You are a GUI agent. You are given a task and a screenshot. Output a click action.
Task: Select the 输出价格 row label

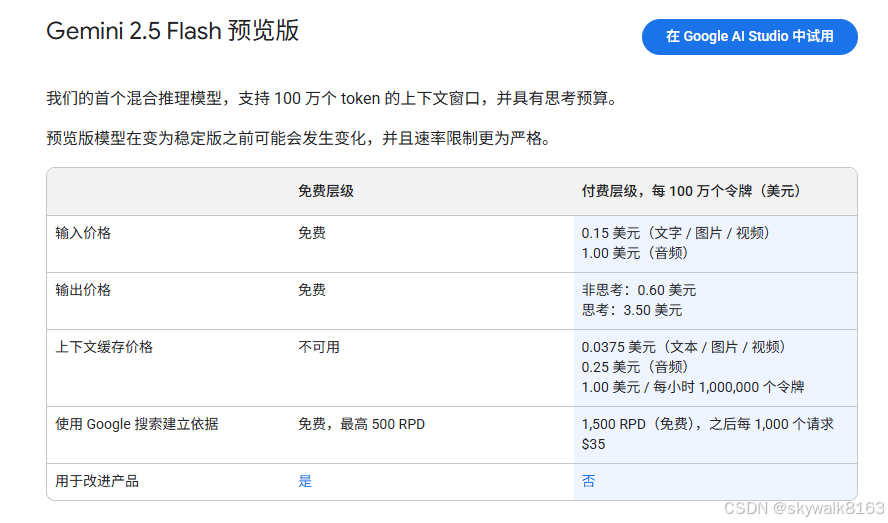[x=83, y=290]
